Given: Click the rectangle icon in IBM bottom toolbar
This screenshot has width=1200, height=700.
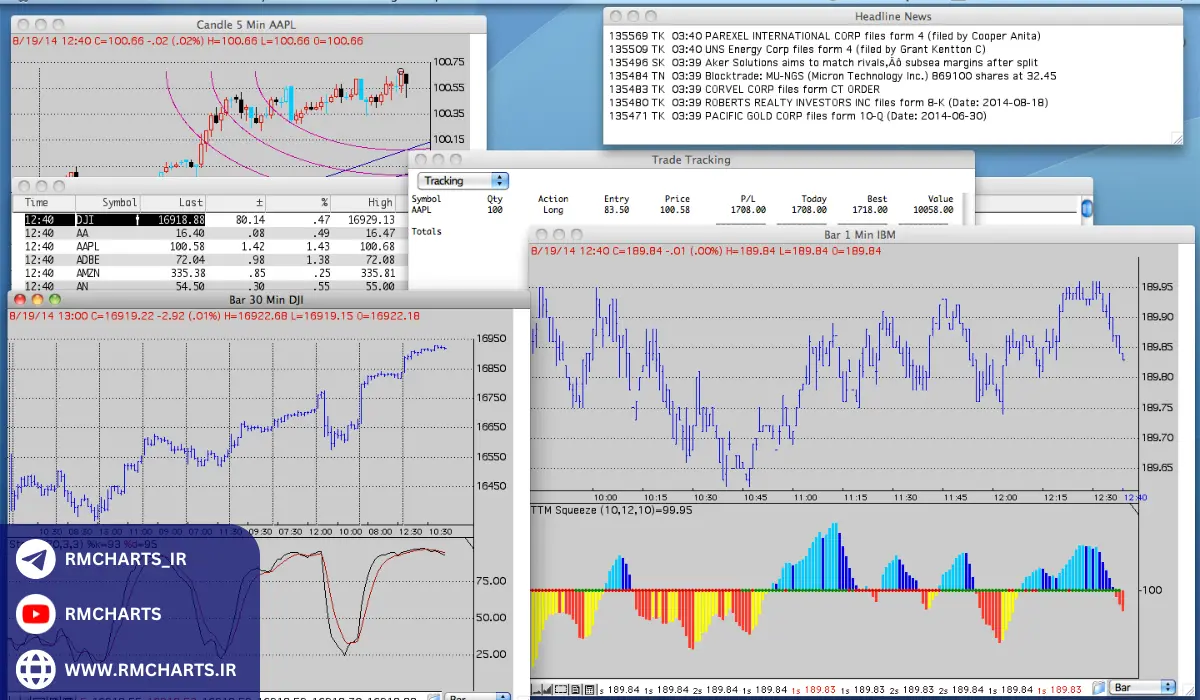Looking at the screenshot, I should pyautogui.click(x=563, y=689).
